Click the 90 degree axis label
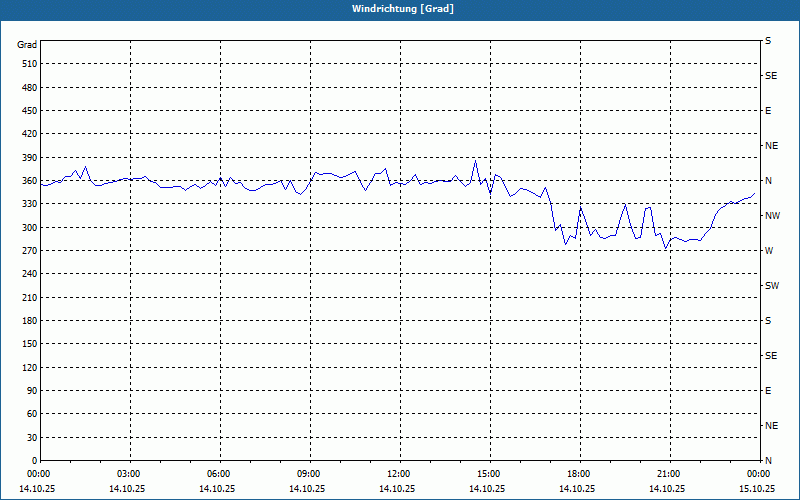Screen dimensions: 800x500 [x=32, y=391]
